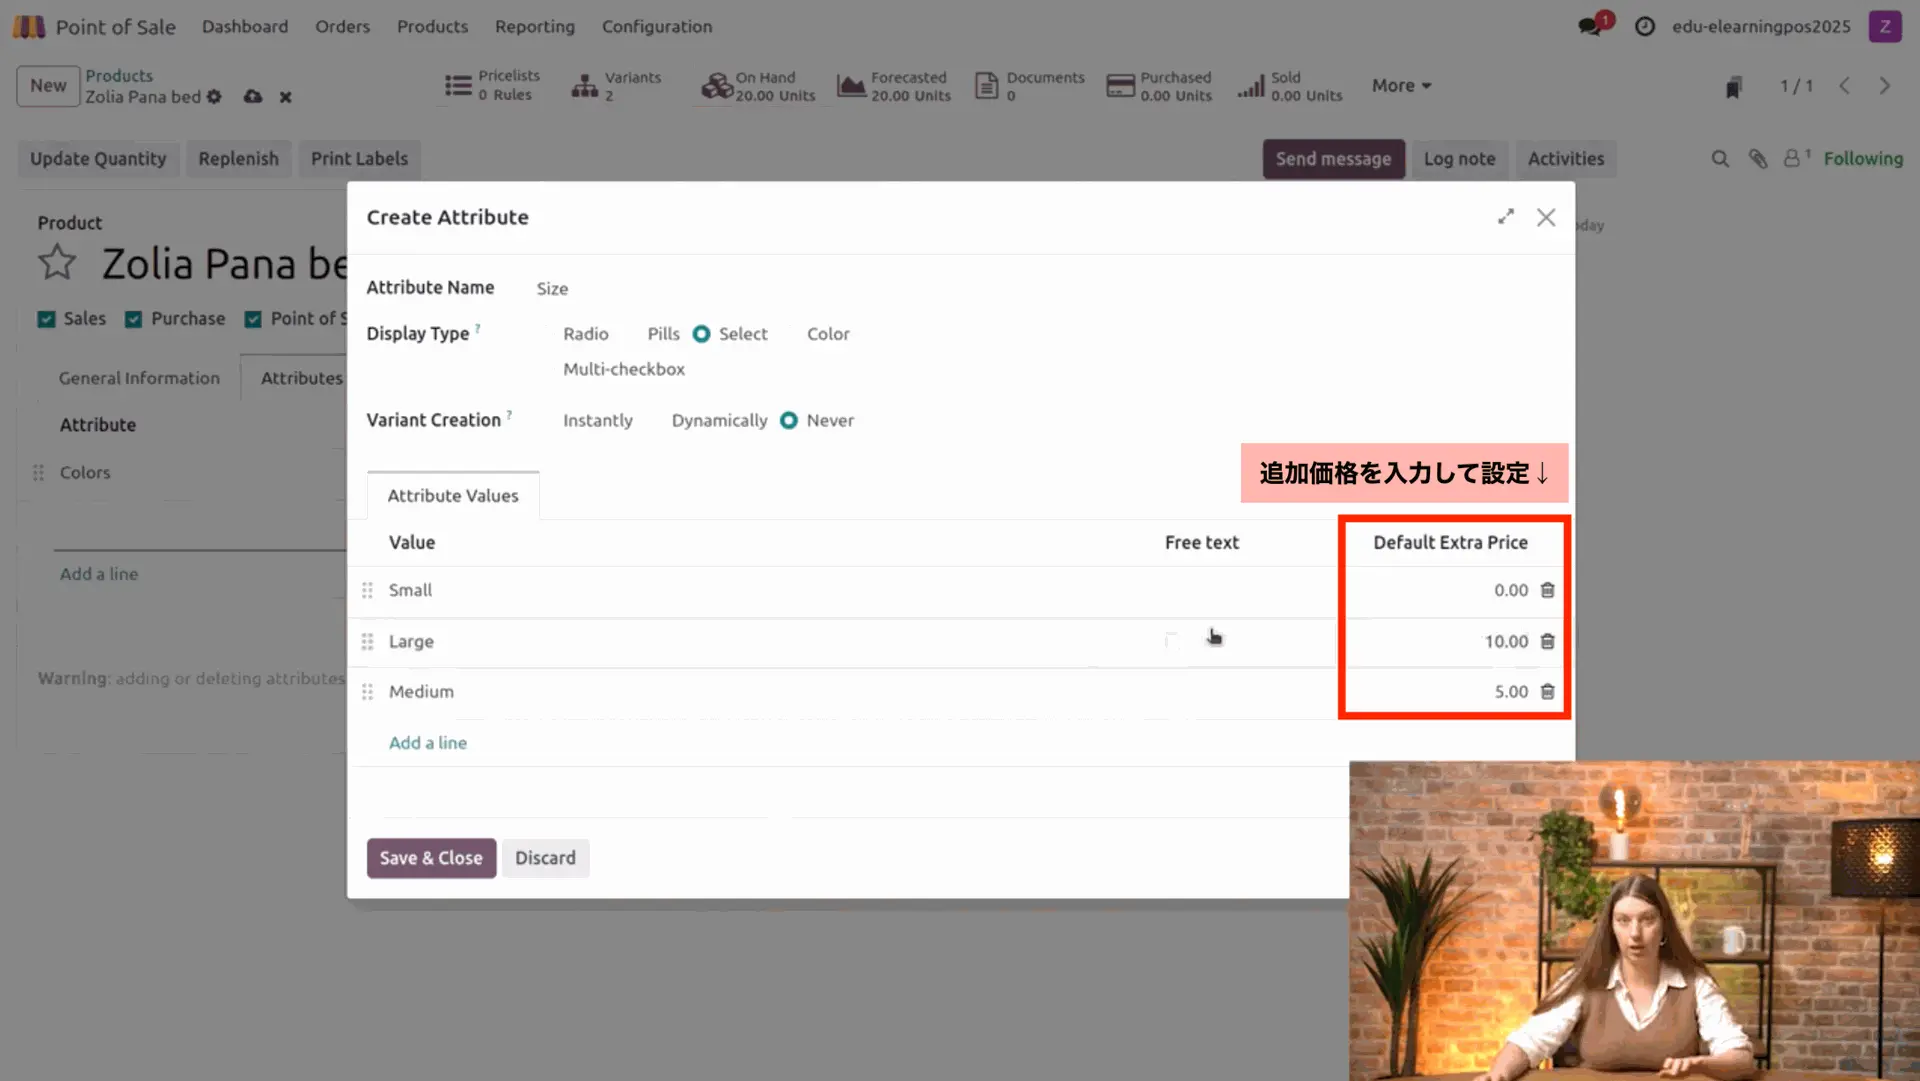Delete the Small attribute value row
The image size is (1920, 1081).
click(x=1547, y=590)
